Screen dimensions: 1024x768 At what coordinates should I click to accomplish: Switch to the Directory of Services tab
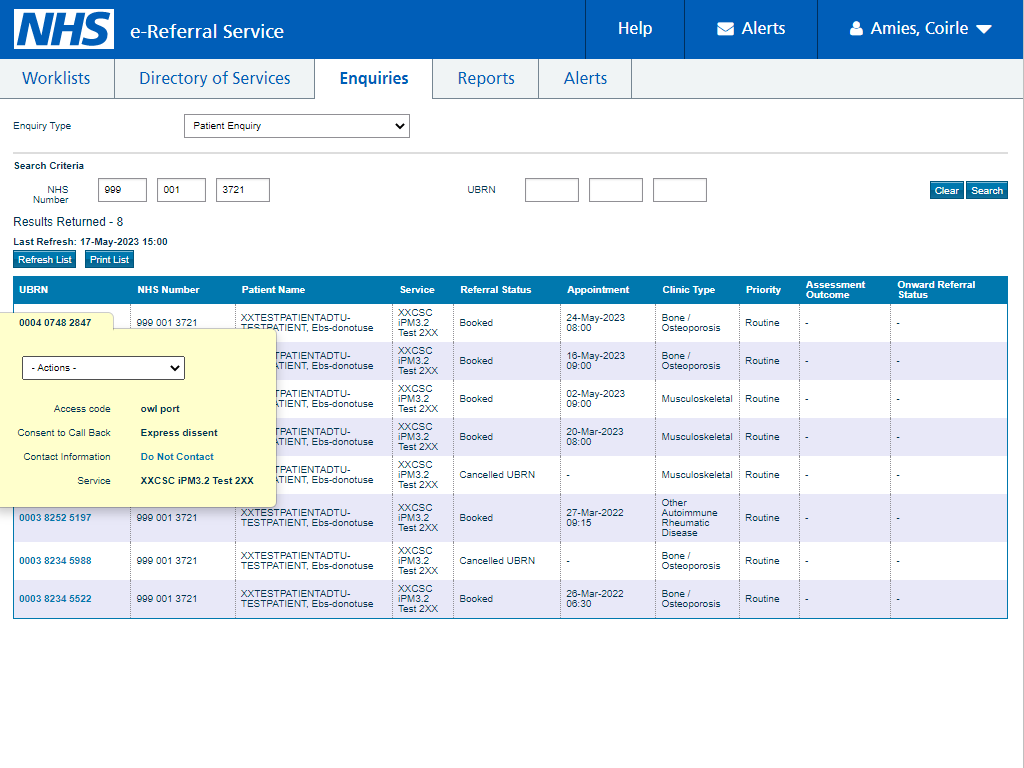(215, 78)
